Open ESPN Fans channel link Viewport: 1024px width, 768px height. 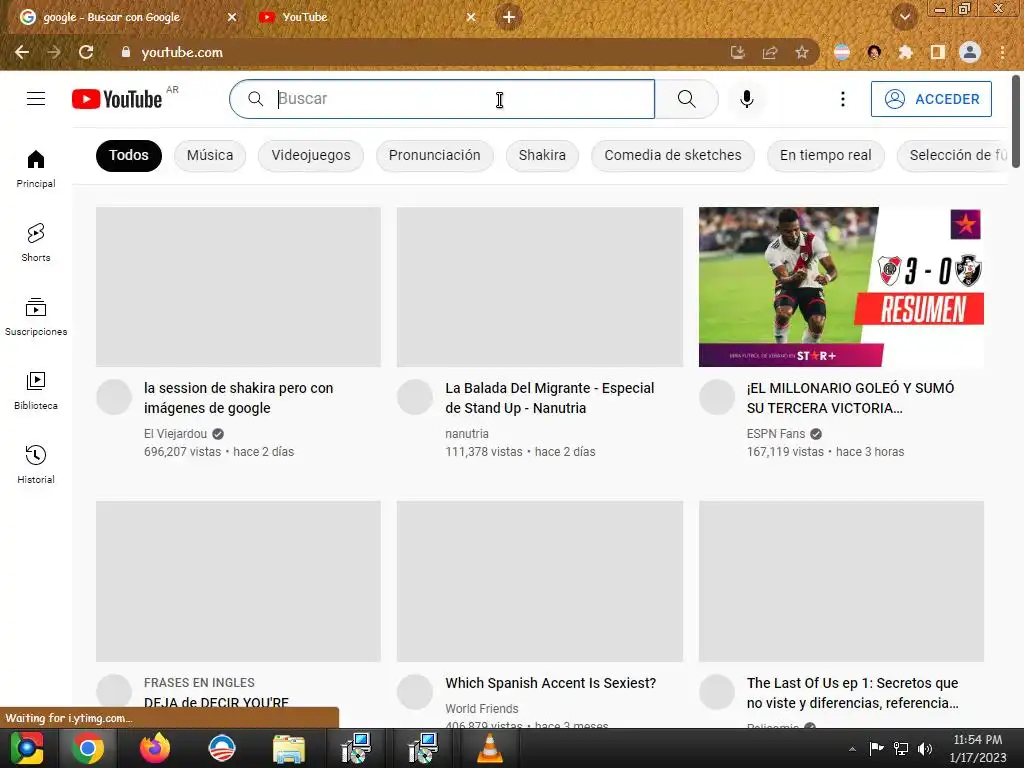coord(776,434)
